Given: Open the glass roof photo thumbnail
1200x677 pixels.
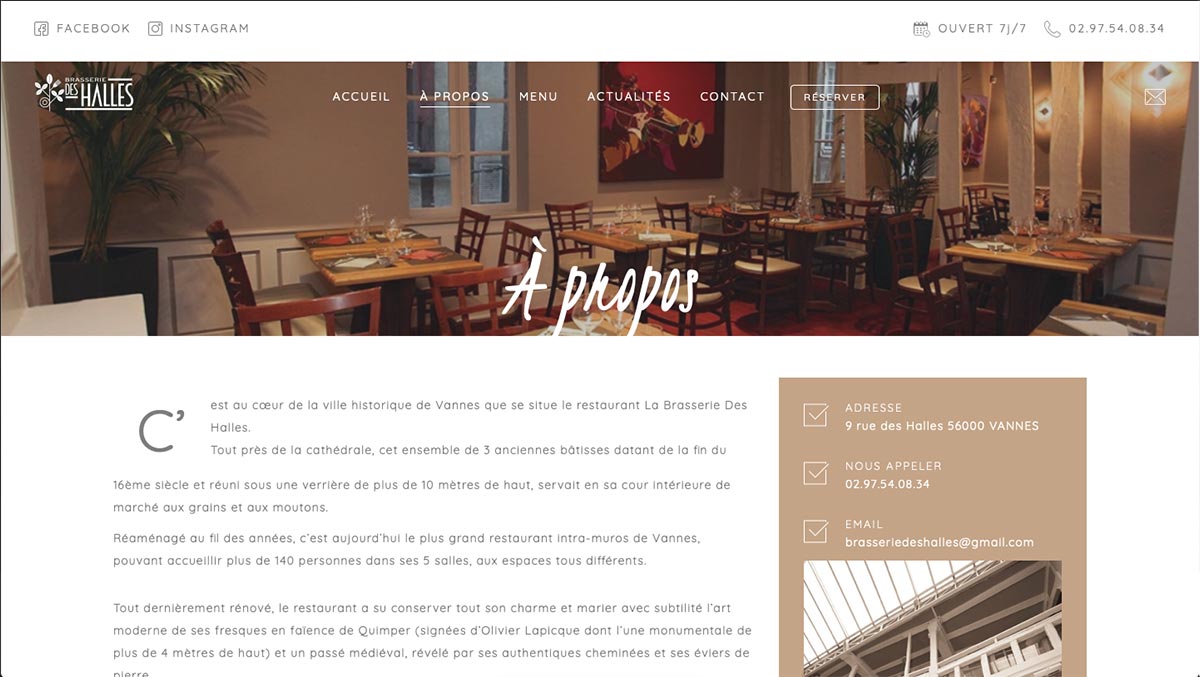Looking at the screenshot, I should click(932, 618).
